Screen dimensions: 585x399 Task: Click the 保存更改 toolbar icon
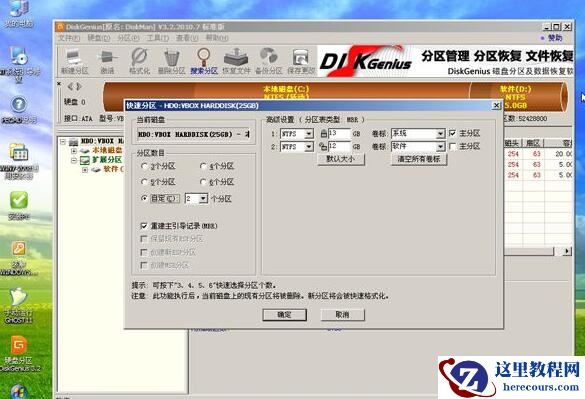pos(301,62)
